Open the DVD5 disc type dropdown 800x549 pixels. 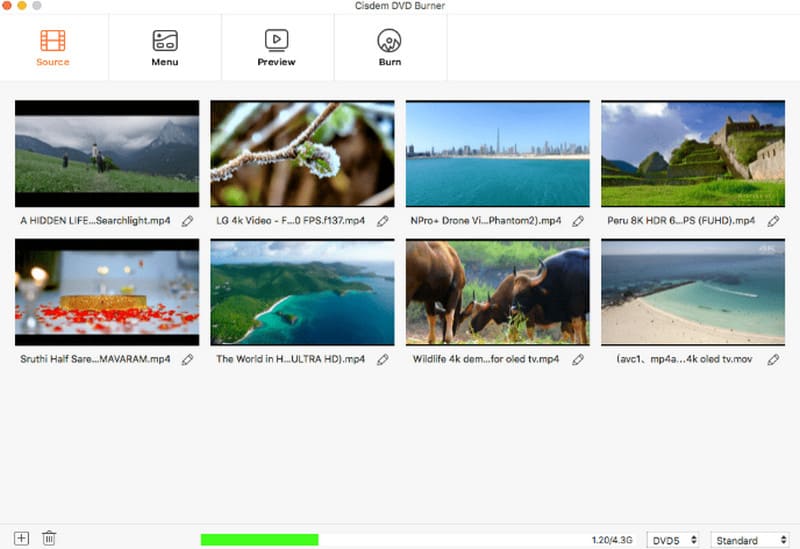[x=673, y=540]
